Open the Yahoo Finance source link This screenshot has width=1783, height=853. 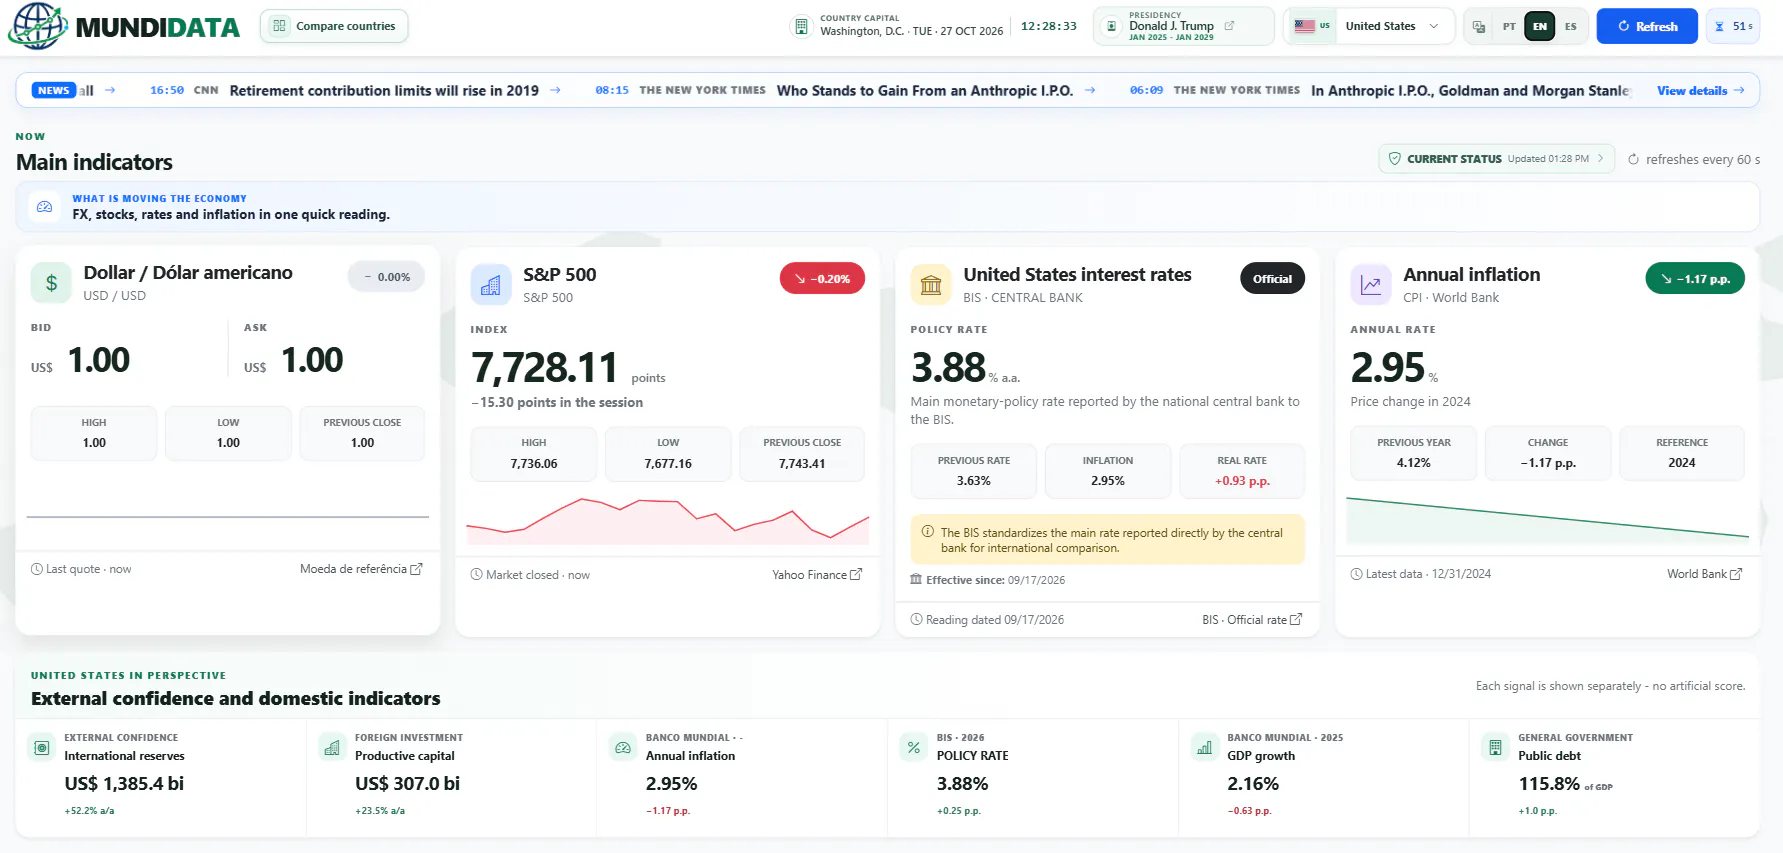817,575
